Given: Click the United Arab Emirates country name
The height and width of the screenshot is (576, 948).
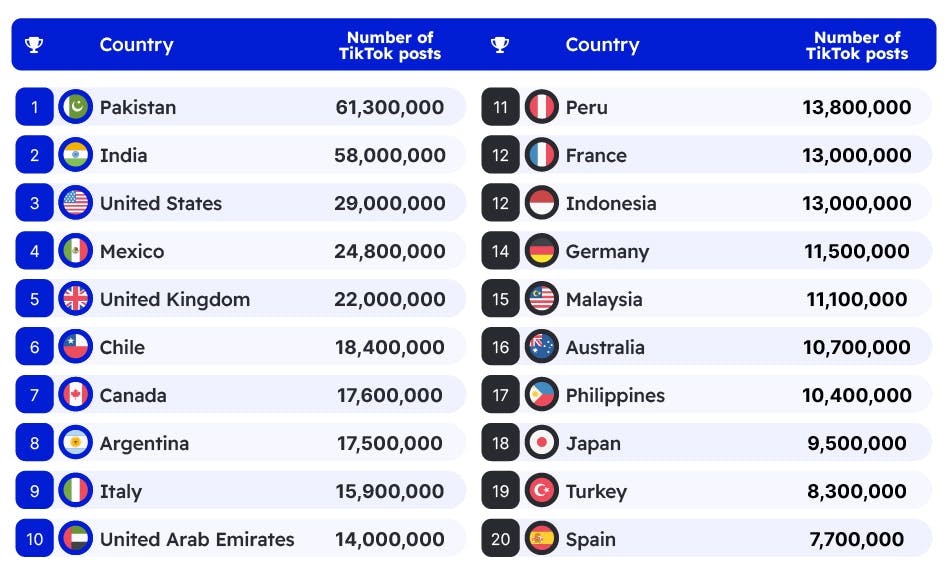Looking at the screenshot, I should [x=197, y=539].
